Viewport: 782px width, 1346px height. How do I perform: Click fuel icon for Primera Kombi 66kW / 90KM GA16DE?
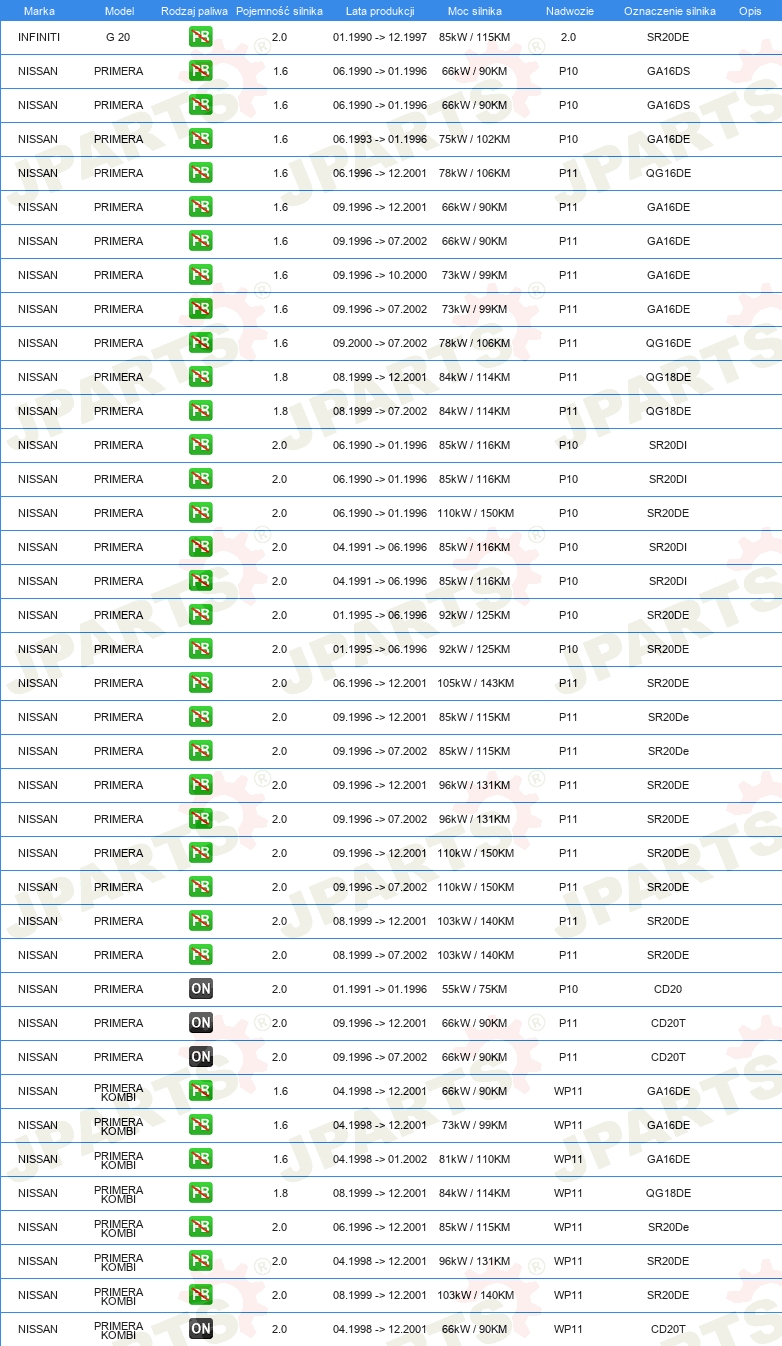(200, 1091)
